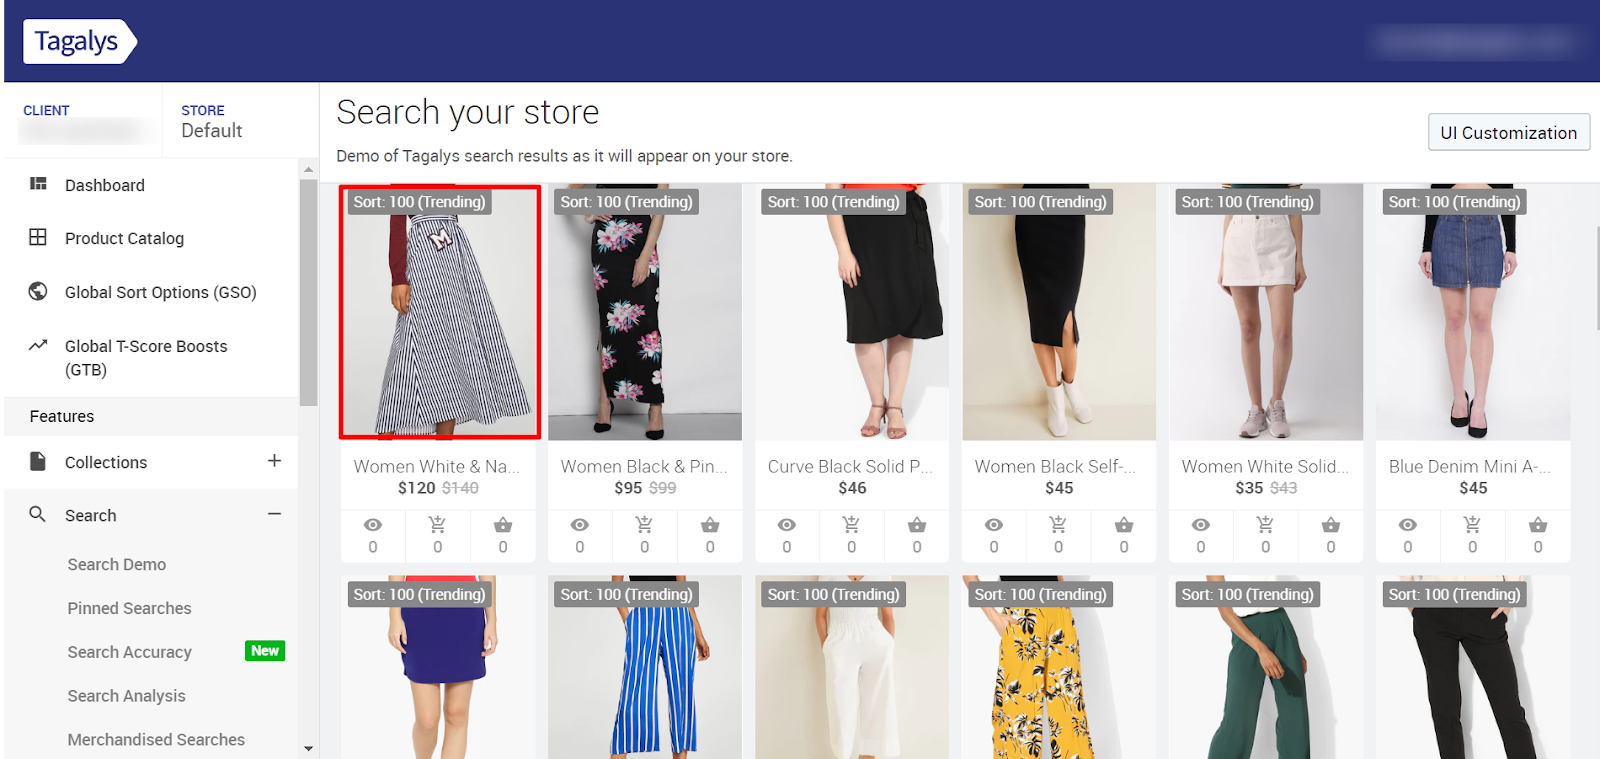Image resolution: width=1600 pixels, height=759 pixels.
Task: Click the Collections document icon
Action: (38, 461)
